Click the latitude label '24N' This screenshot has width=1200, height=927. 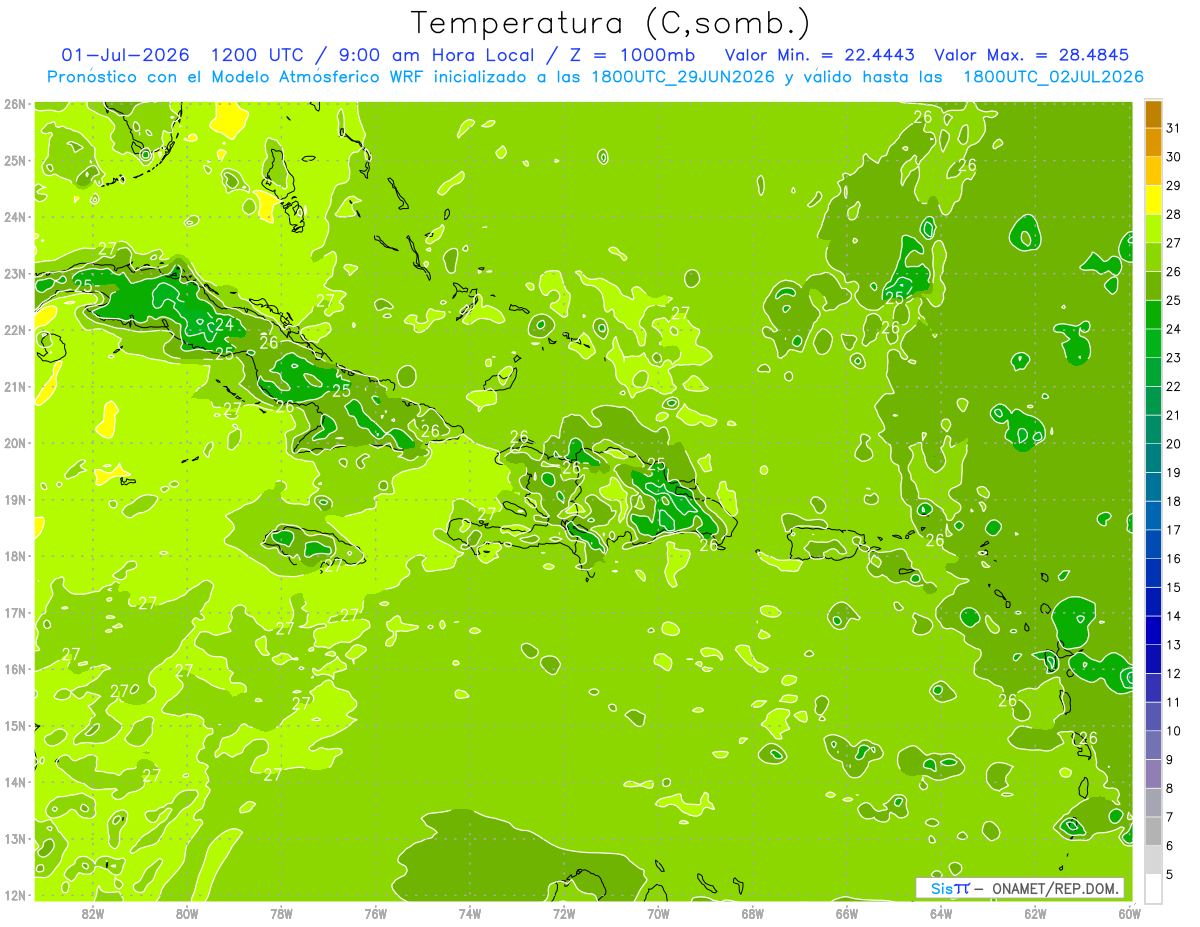click(15, 217)
